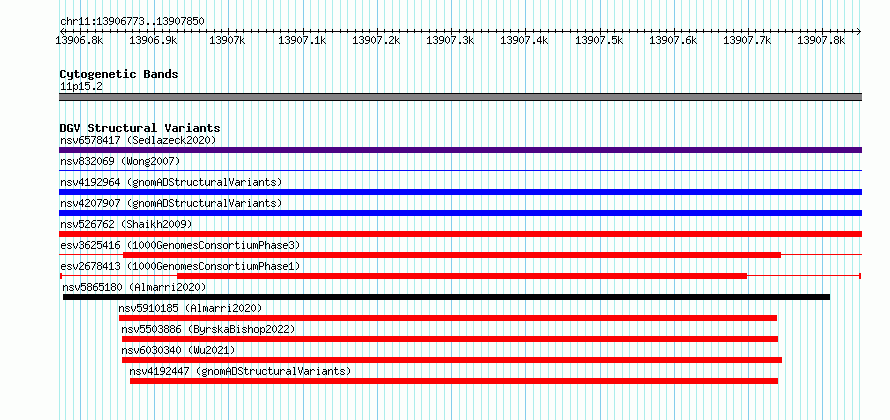Open the nsv6578417 (Sedlazeck2020) label
The height and width of the screenshot is (420, 890).
click(138, 140)
